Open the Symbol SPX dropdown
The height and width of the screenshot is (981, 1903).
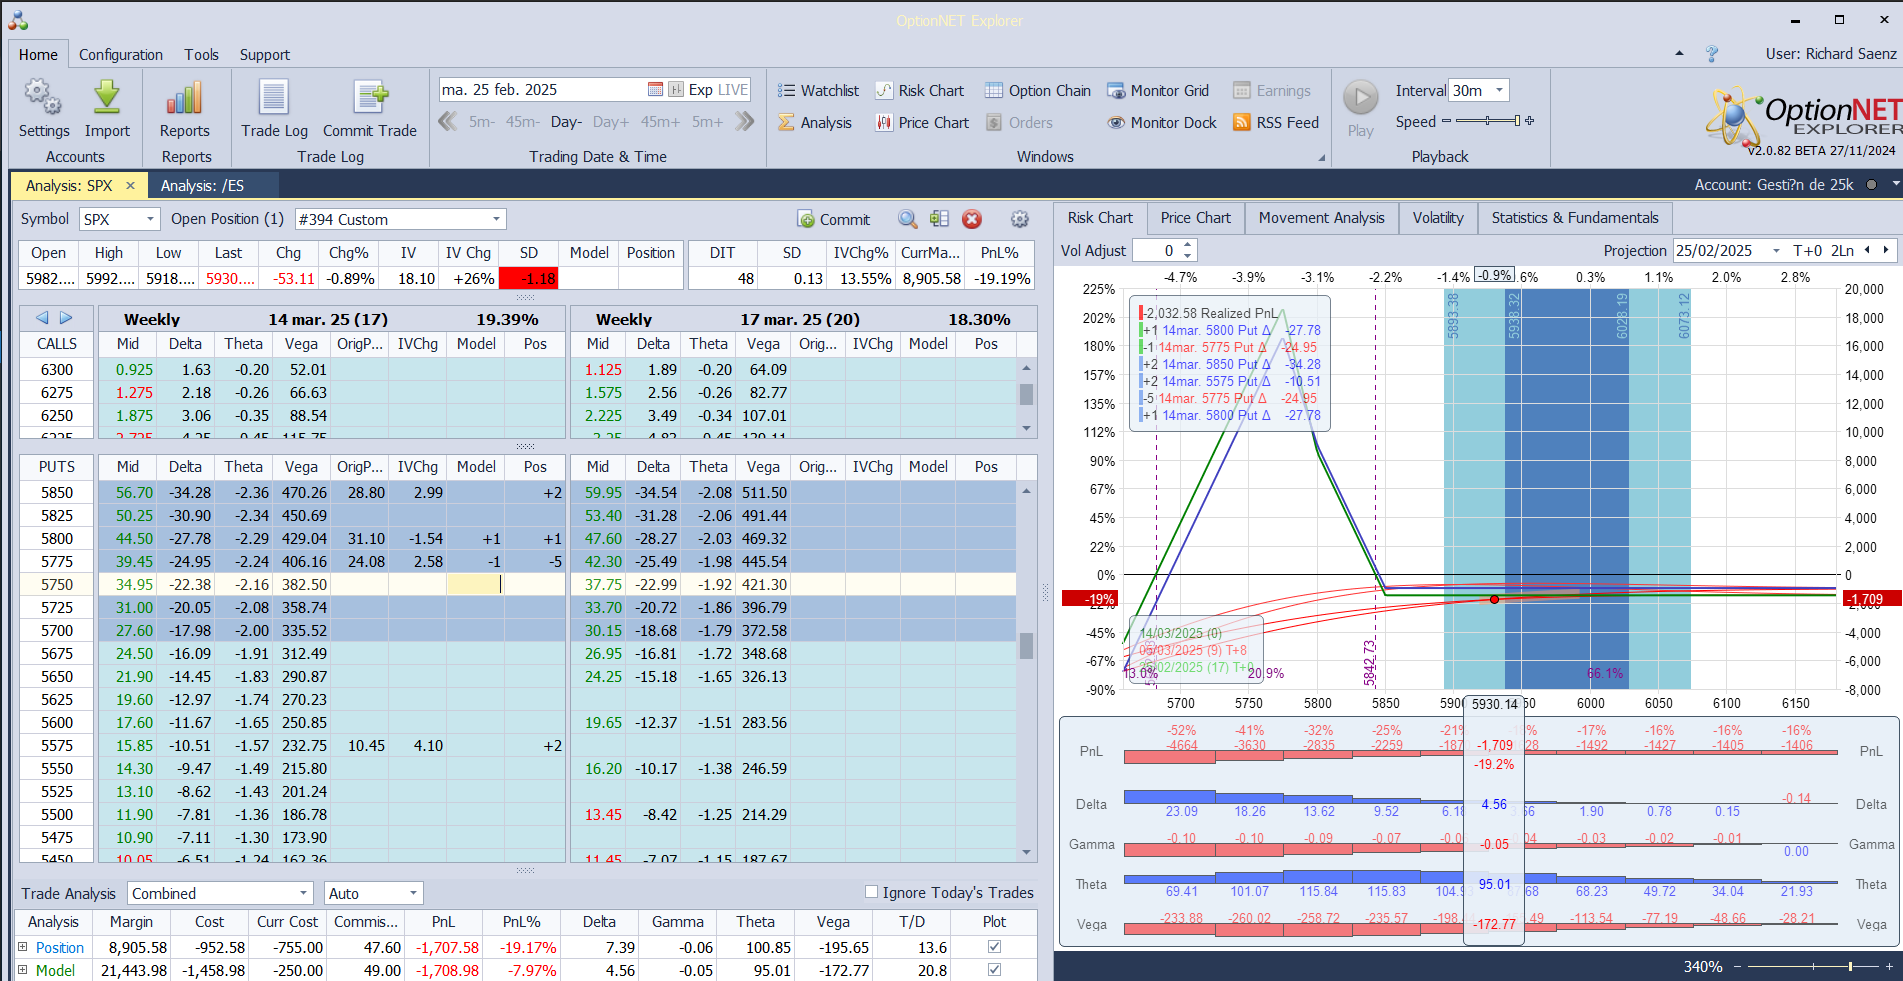click(150, 220)
